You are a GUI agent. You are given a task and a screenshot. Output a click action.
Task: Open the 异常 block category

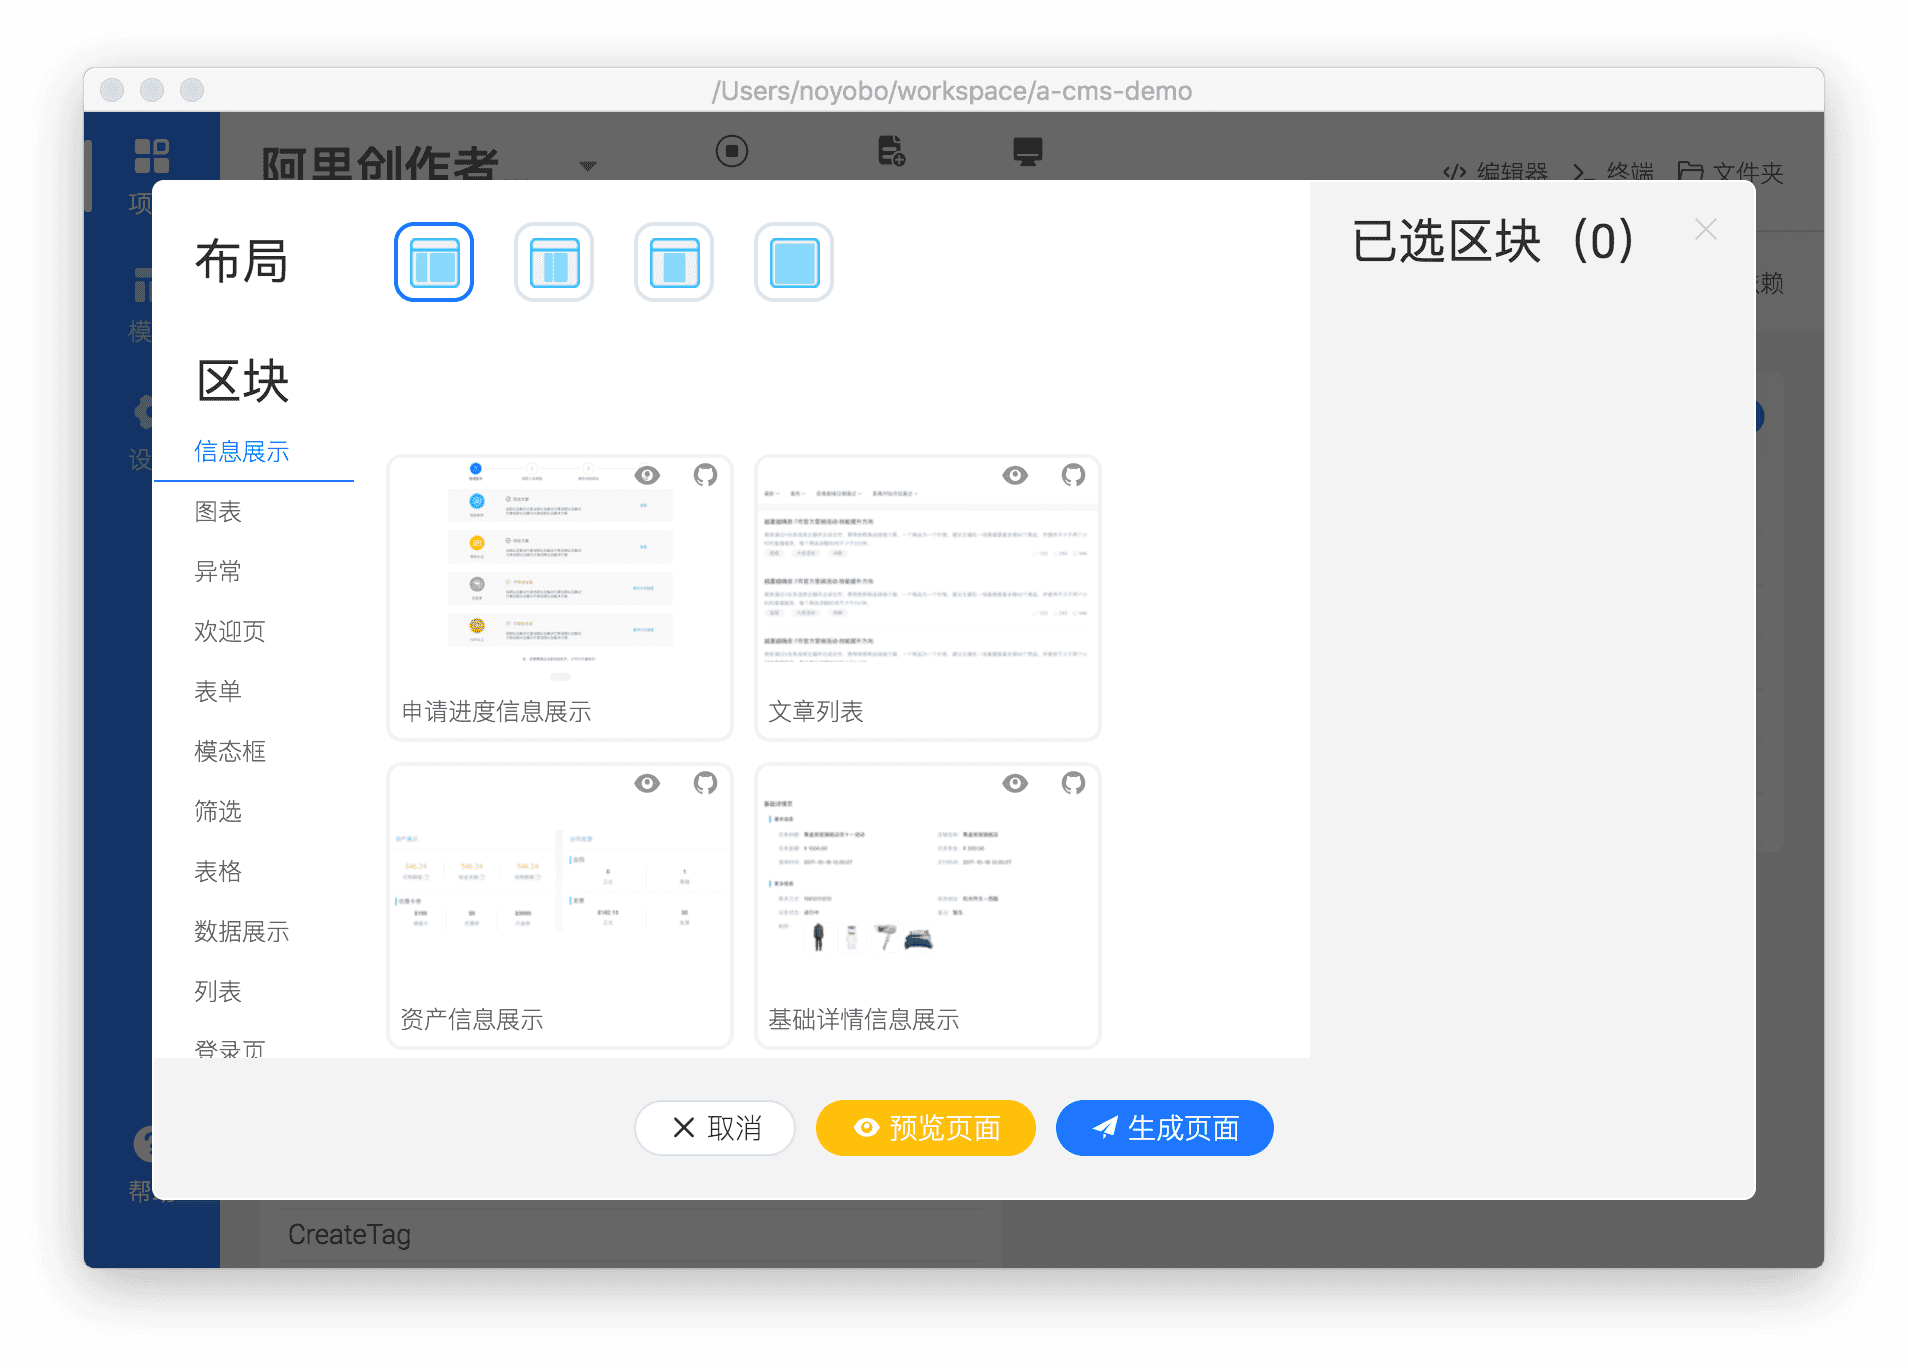coord(218,572)
